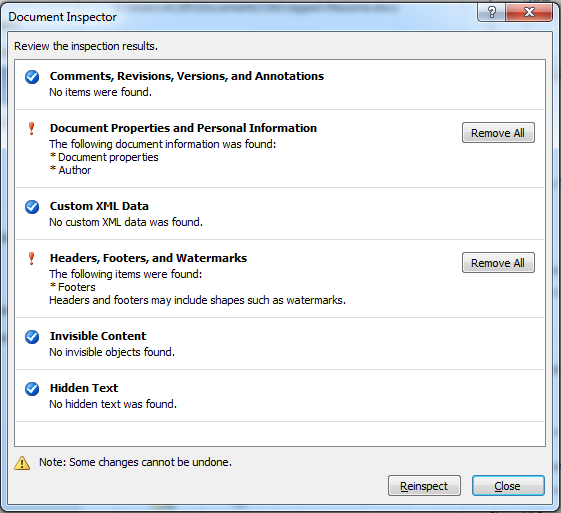Click the Custom XML Data heading
561x513 pixels.
point(99,206)
